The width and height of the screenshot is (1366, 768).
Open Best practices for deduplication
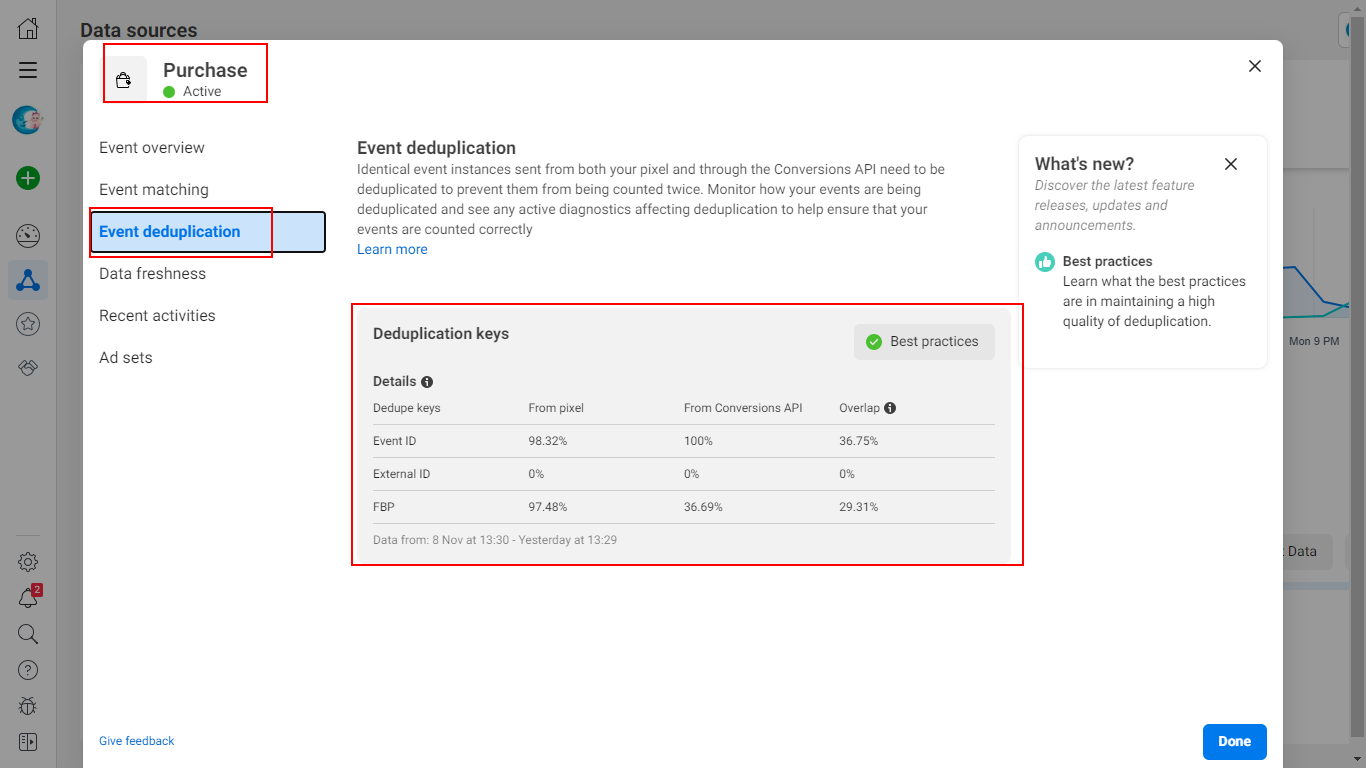pyautogui.click(x=923, y=341)
